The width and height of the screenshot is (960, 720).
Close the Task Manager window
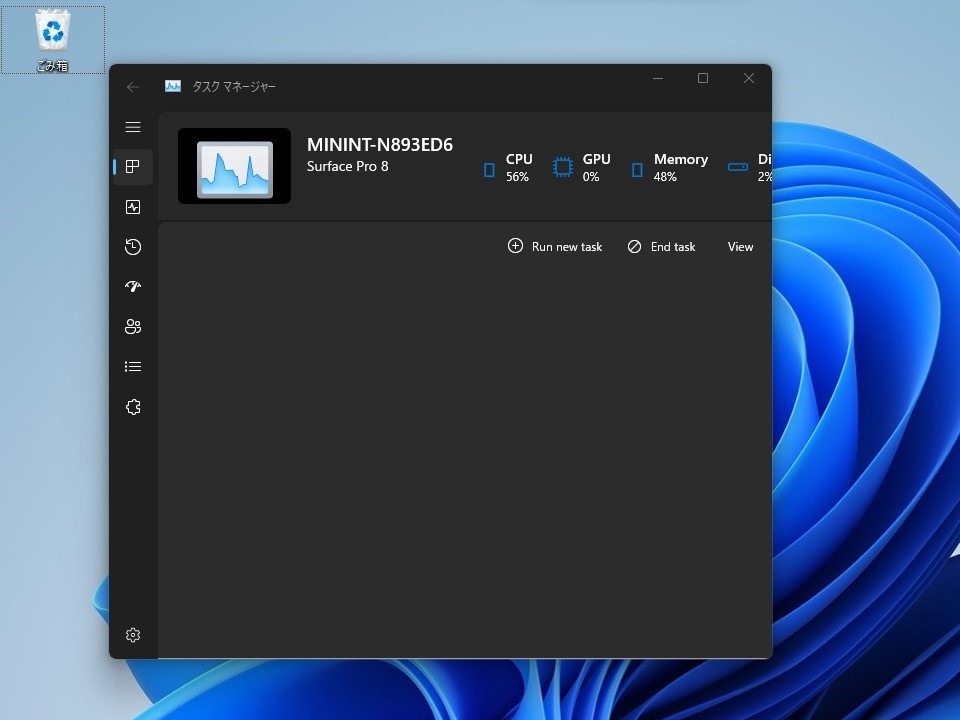(x=749, y=78)
